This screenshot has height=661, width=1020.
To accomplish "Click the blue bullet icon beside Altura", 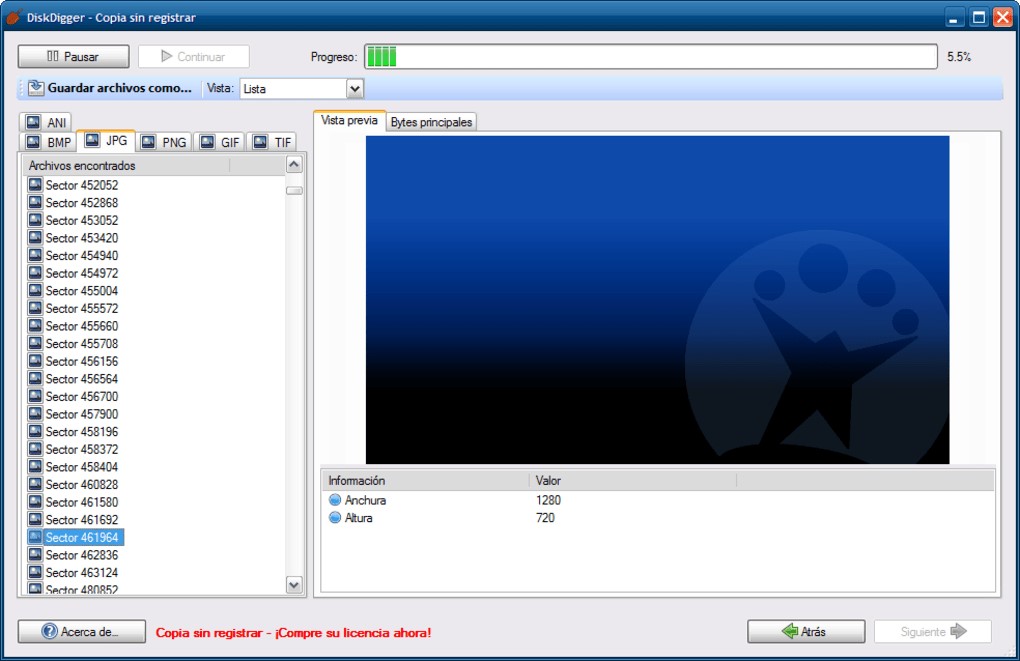I will (336, 518).
